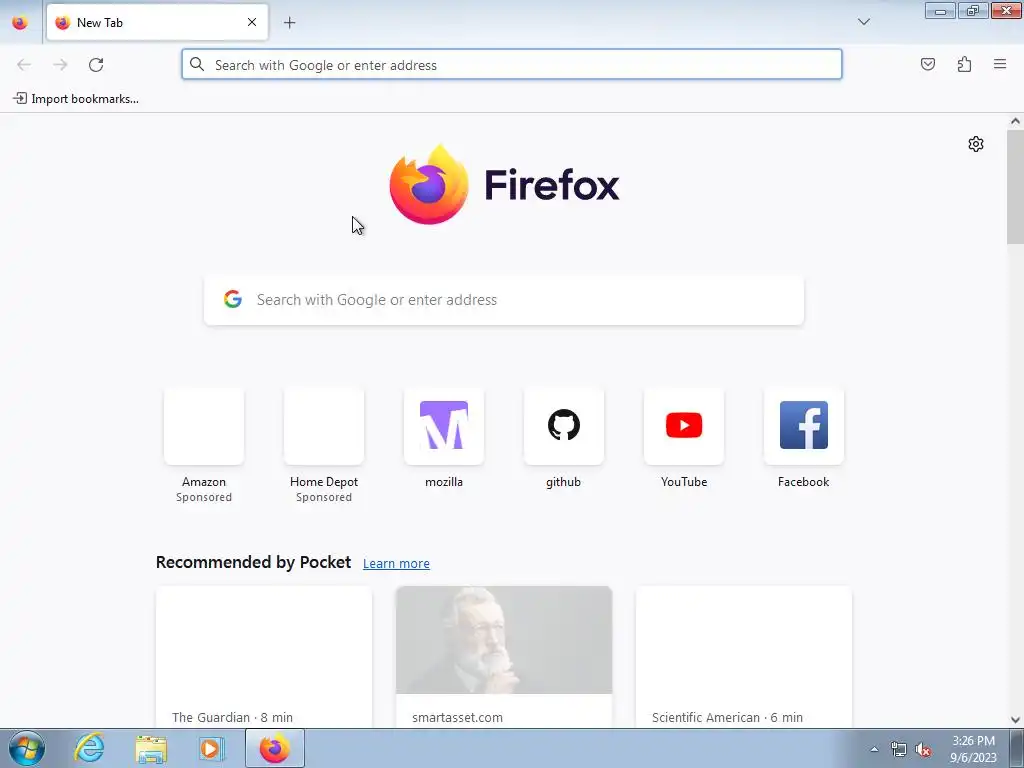Open the YouTube shortcut tile

[684, 440]
